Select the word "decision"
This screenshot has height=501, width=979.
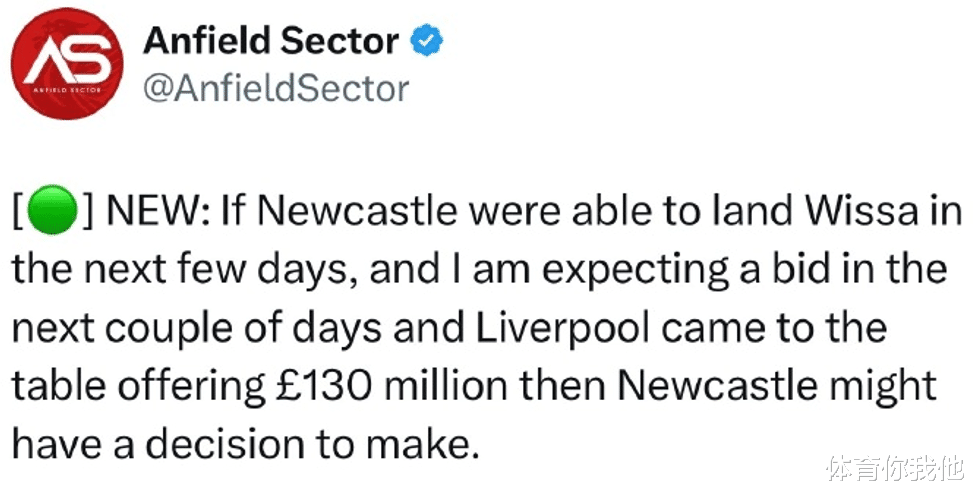(x=225, y=445)
